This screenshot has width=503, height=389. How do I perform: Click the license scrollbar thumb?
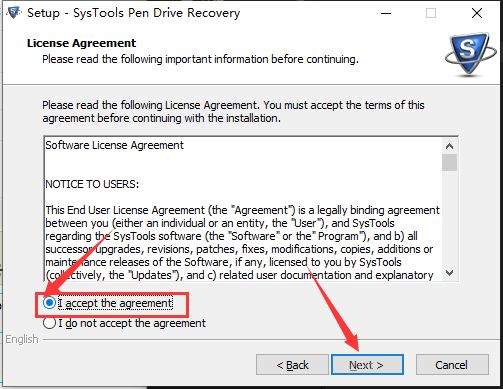click(x=449, y=162)
